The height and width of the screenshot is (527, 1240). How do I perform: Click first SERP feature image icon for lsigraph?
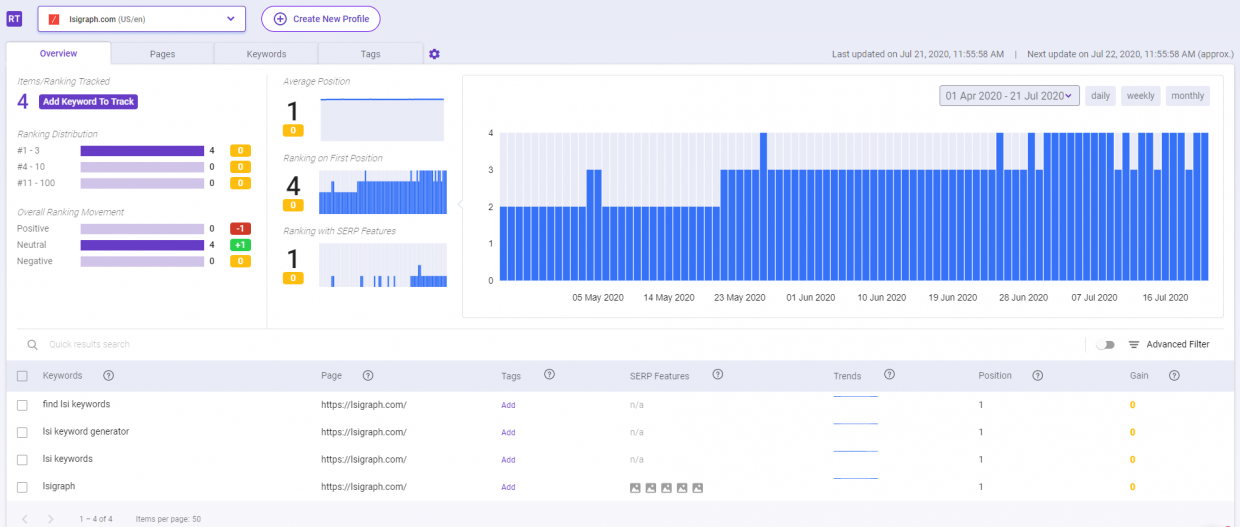click(x=635, y=488)
